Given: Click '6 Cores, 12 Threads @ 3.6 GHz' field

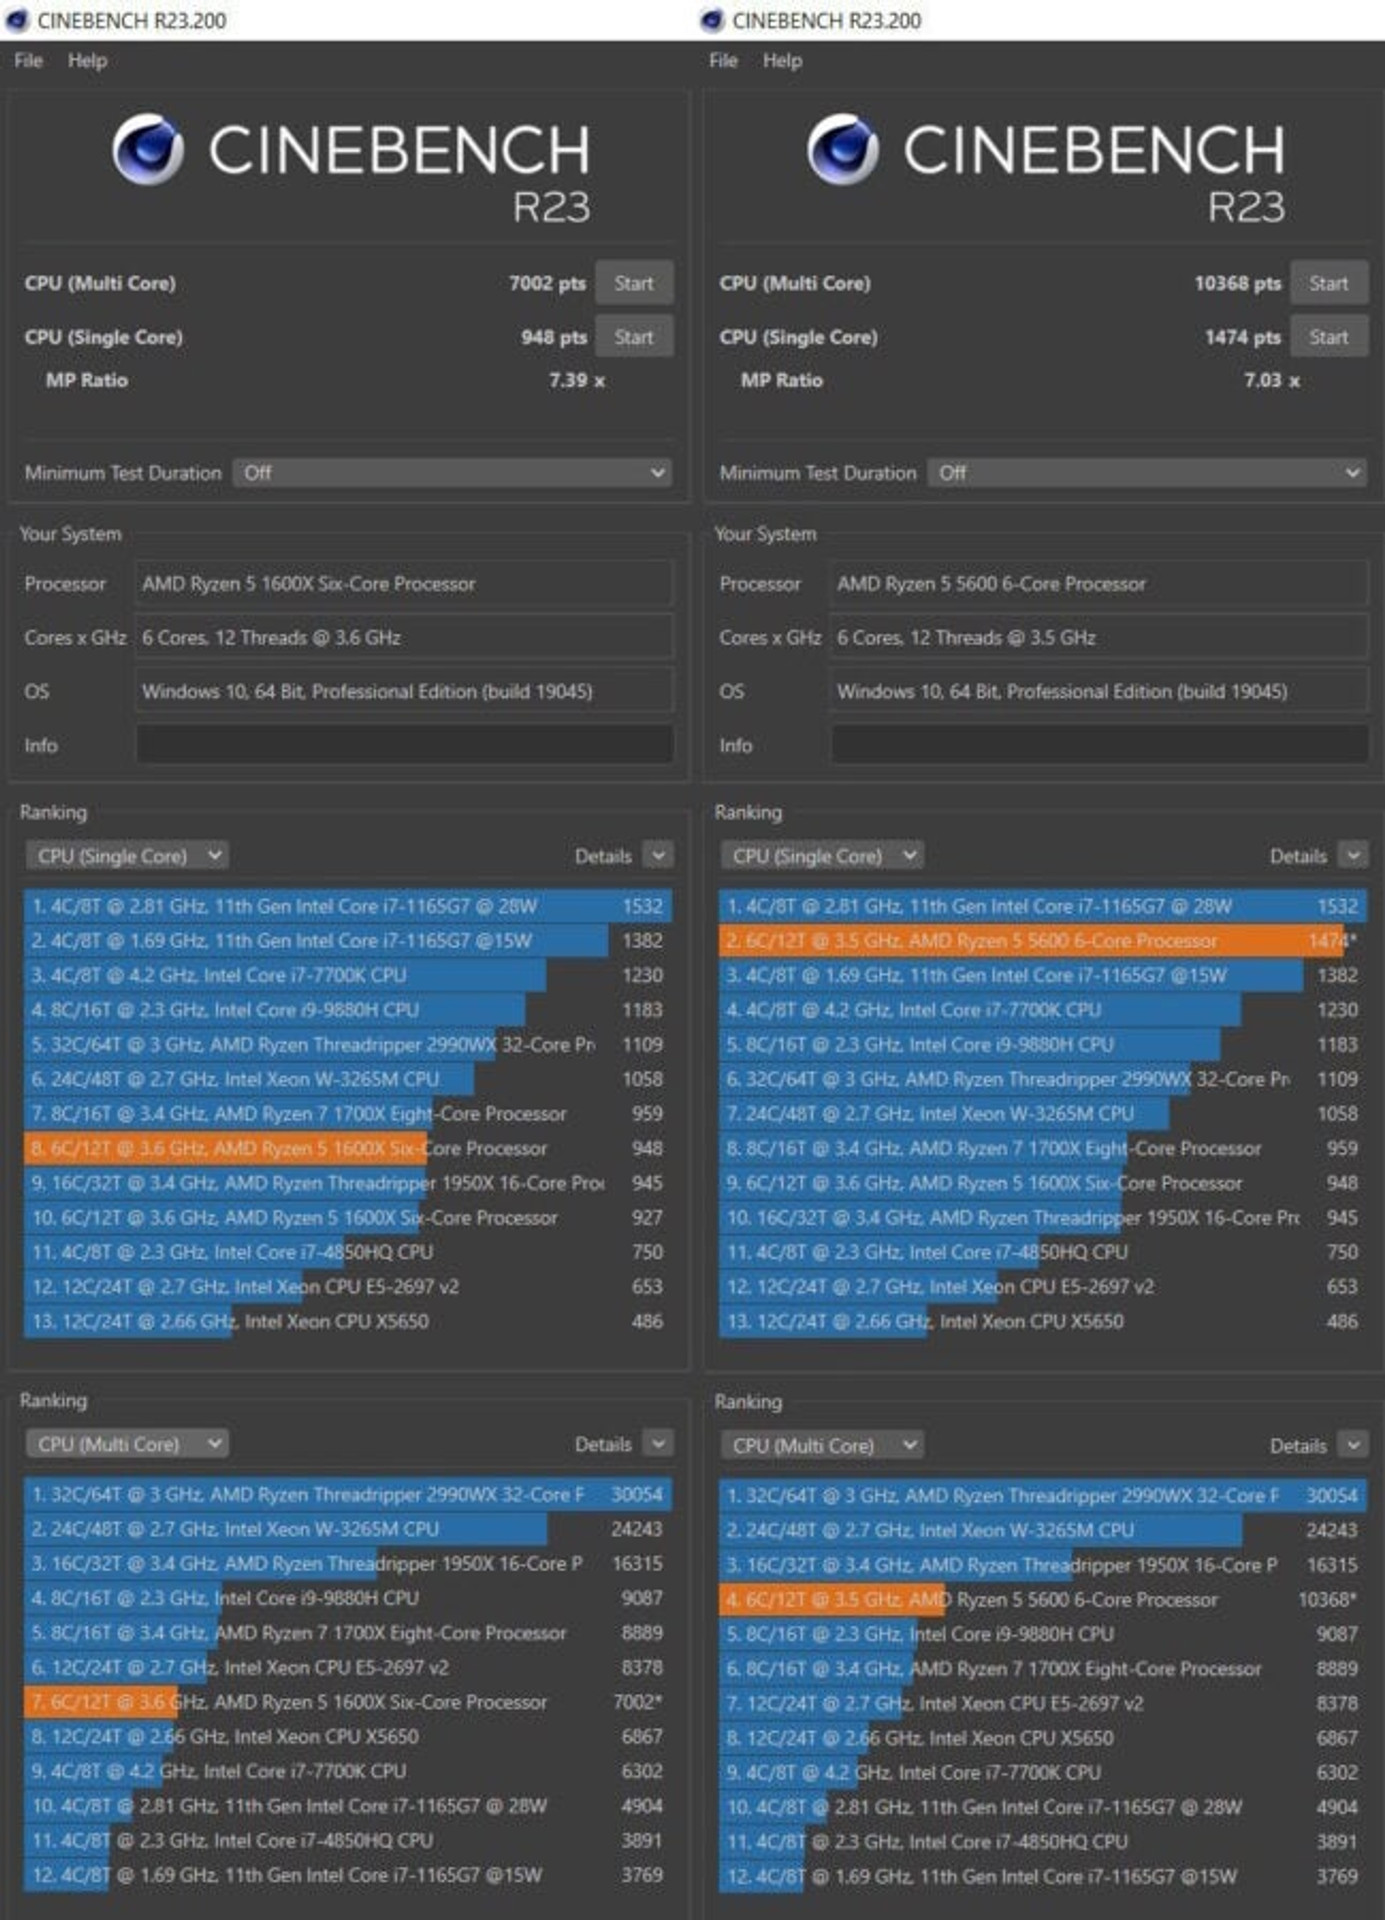Looking at the screenshot, I should coord(404,638).
